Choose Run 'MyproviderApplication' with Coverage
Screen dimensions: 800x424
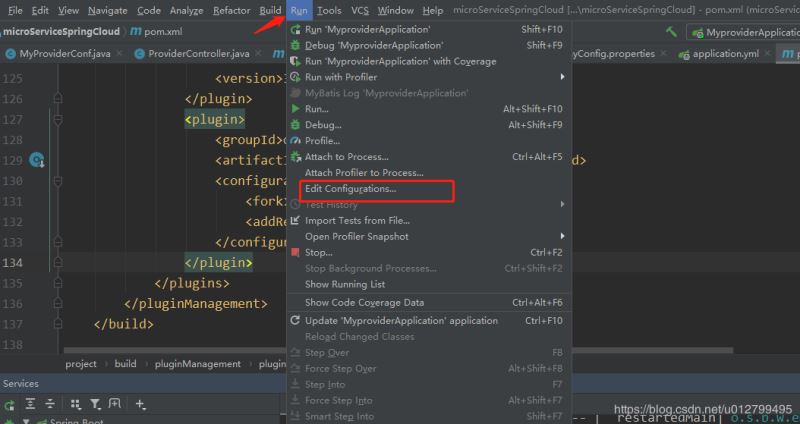tap(429, 61)
